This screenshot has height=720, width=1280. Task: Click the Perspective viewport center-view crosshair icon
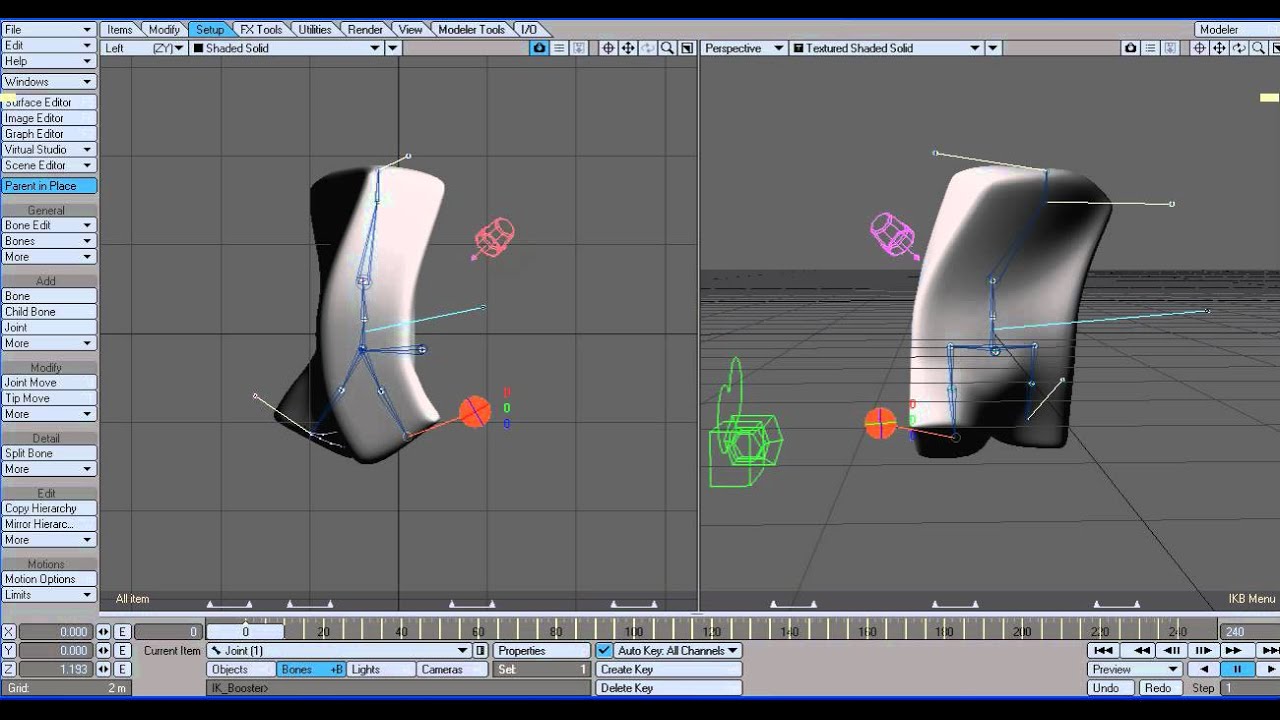tap(1199, 48)
